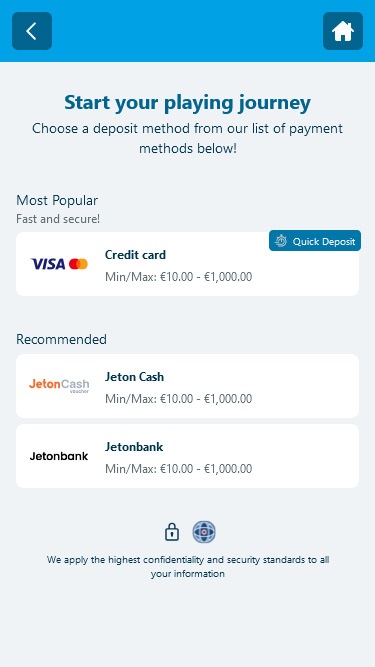Screen dimensions: 375x667
Task: Click the padlock security icon
Action: (x=172, y=532)
